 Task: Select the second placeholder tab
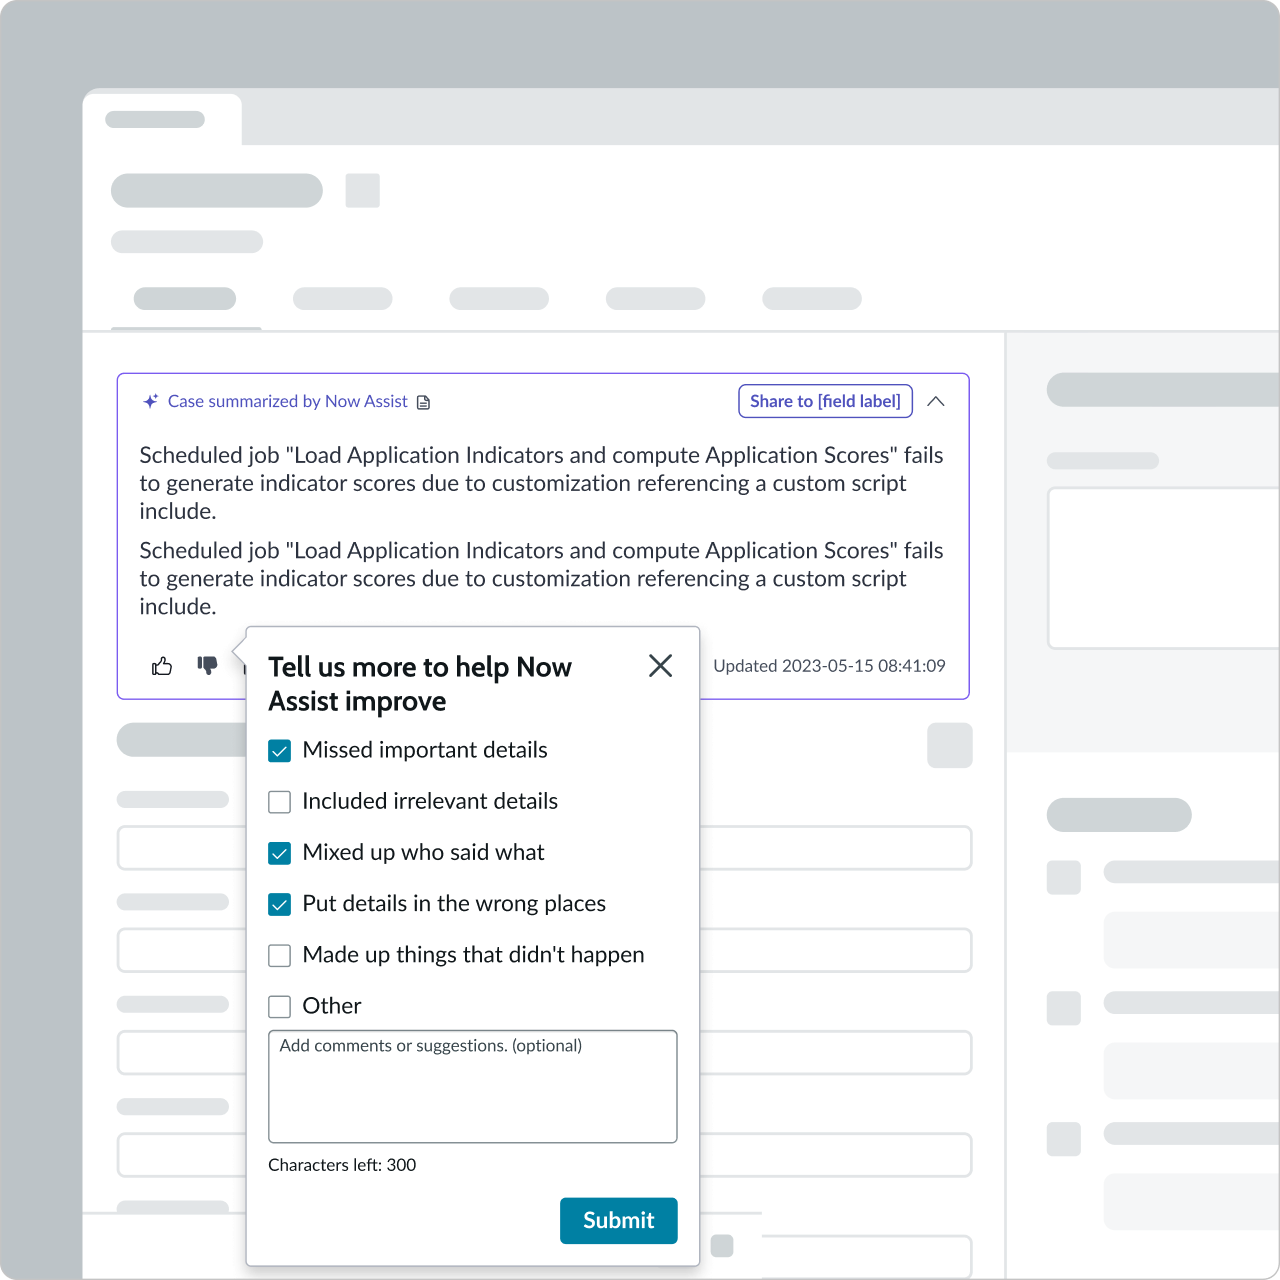(x=342, y=299)
